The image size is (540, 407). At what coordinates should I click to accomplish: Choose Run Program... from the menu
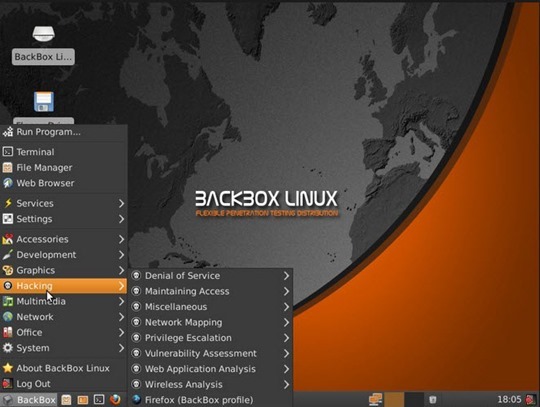tap(63, 132)
